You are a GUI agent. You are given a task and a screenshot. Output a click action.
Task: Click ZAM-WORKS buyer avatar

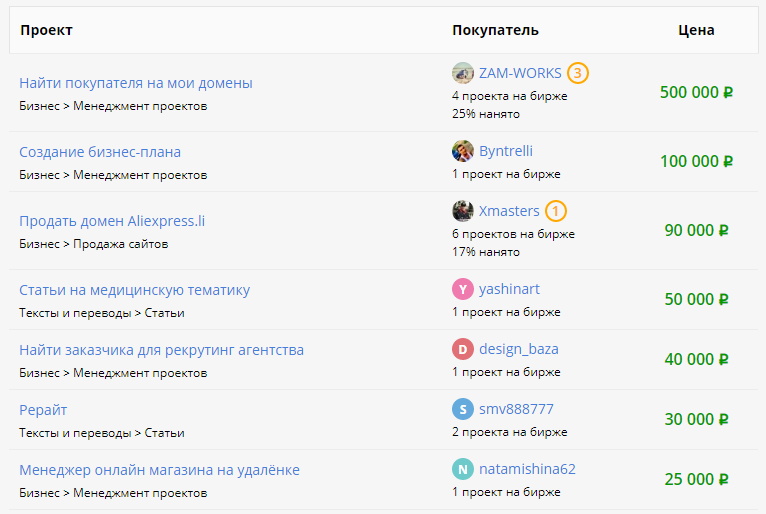click(x=462, y=73)
